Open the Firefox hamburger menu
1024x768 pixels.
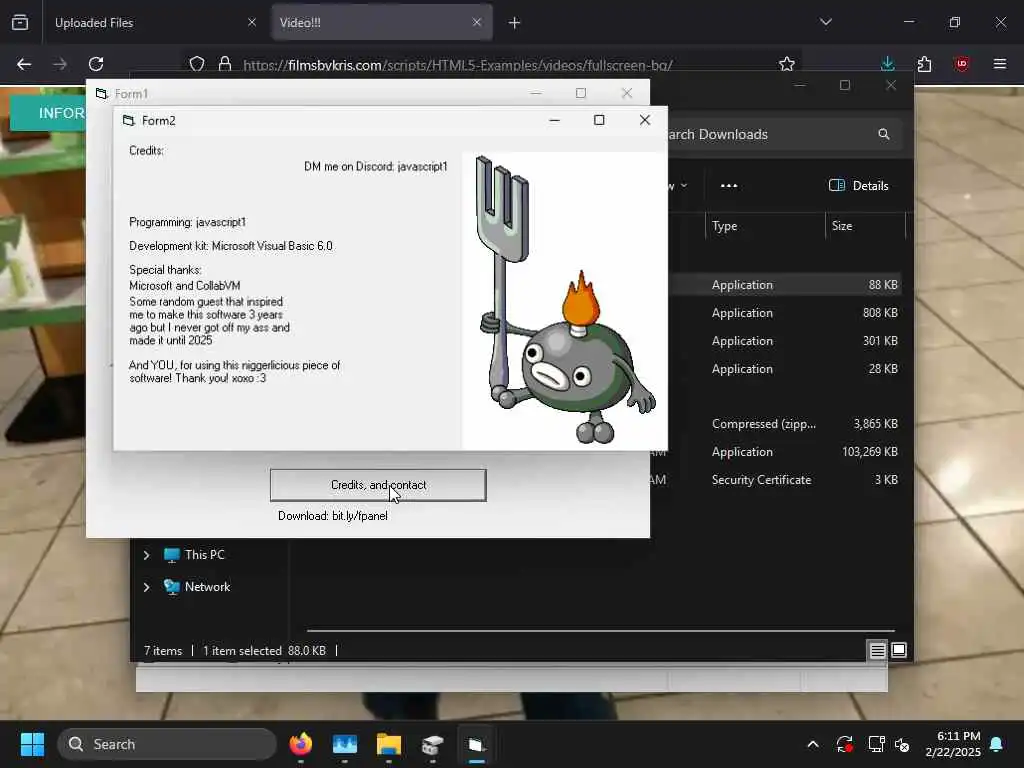[x=999, y=64]
